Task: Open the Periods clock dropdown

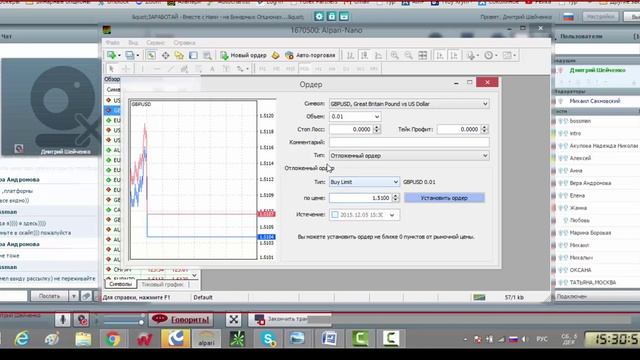Action: [491, 55]
